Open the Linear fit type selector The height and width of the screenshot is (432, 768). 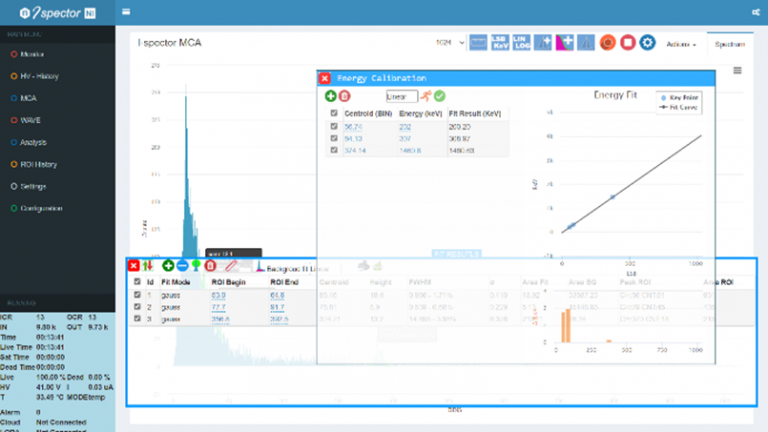click(403, 96)
